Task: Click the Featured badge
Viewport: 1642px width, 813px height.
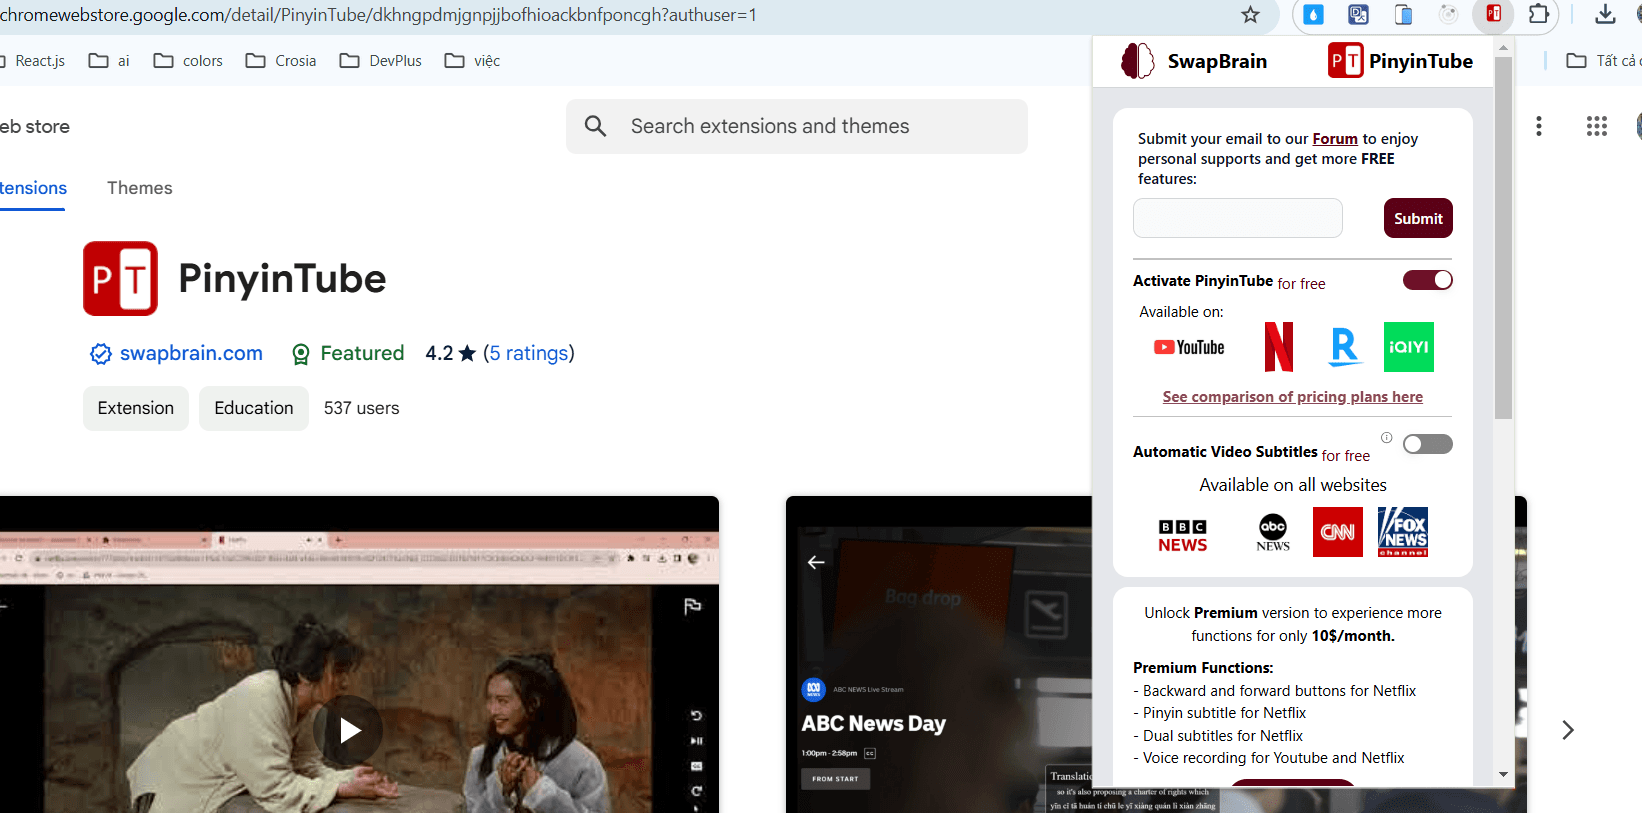Action: [347, 353]
